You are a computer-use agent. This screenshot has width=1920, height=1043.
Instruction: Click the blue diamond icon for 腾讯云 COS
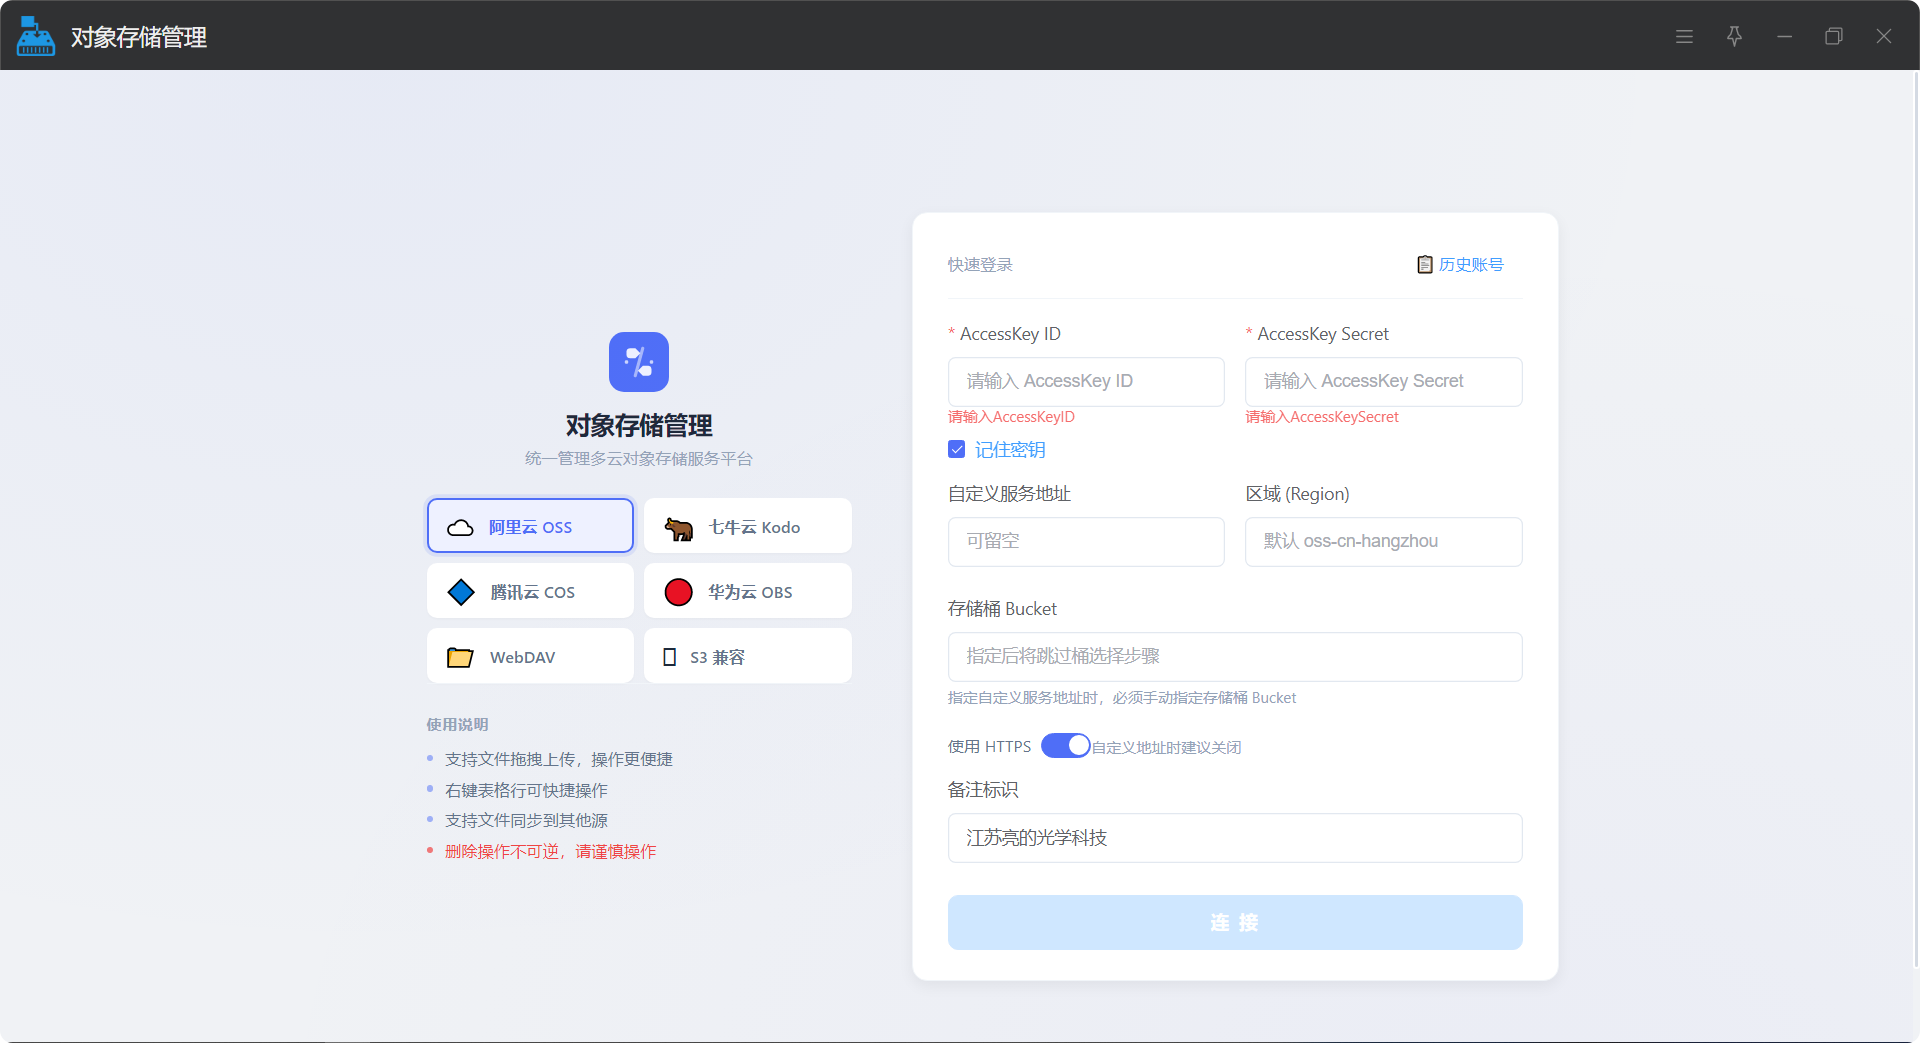click(461, 592)
